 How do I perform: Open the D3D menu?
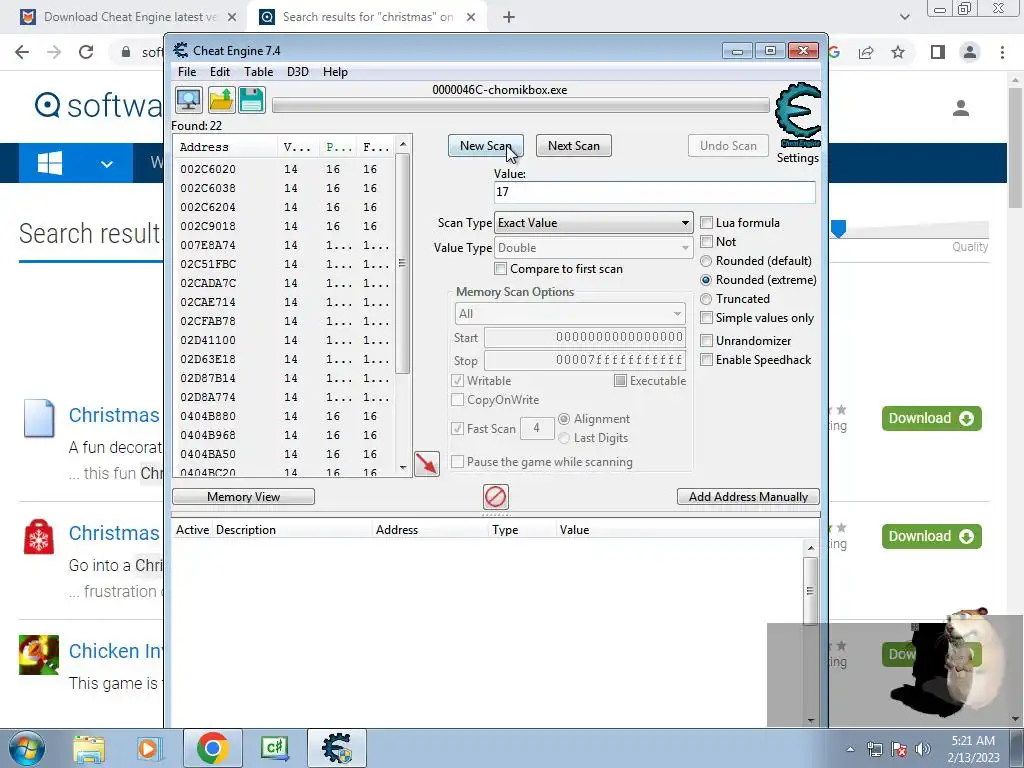click(x=298, y=72)
